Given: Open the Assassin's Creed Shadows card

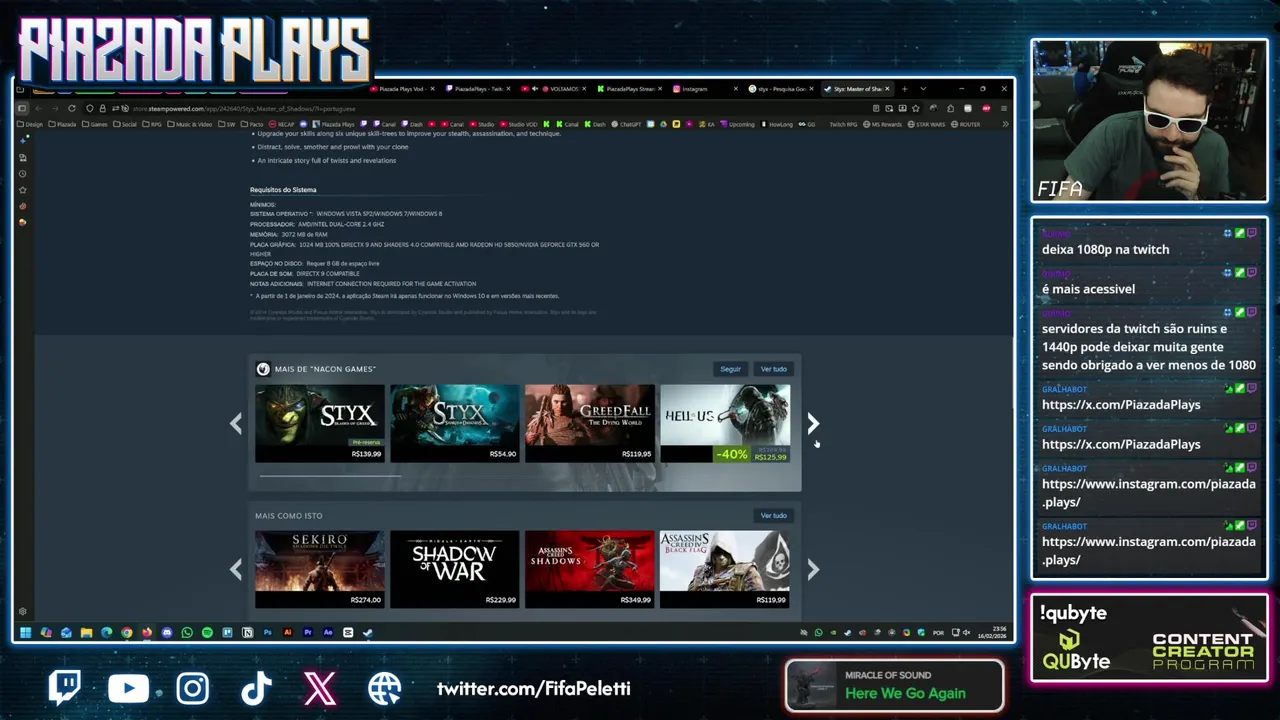Looking at the screenshot, I should pos(590,569).
